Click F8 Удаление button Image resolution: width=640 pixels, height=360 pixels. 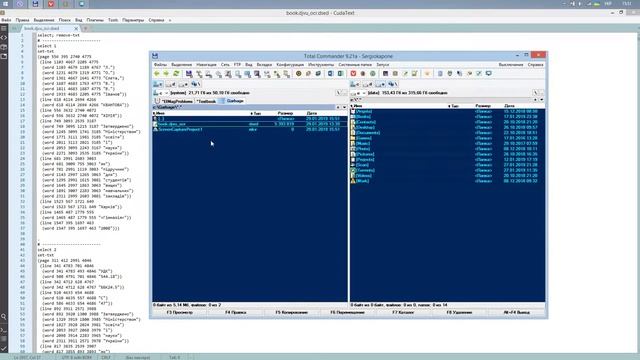459,313
